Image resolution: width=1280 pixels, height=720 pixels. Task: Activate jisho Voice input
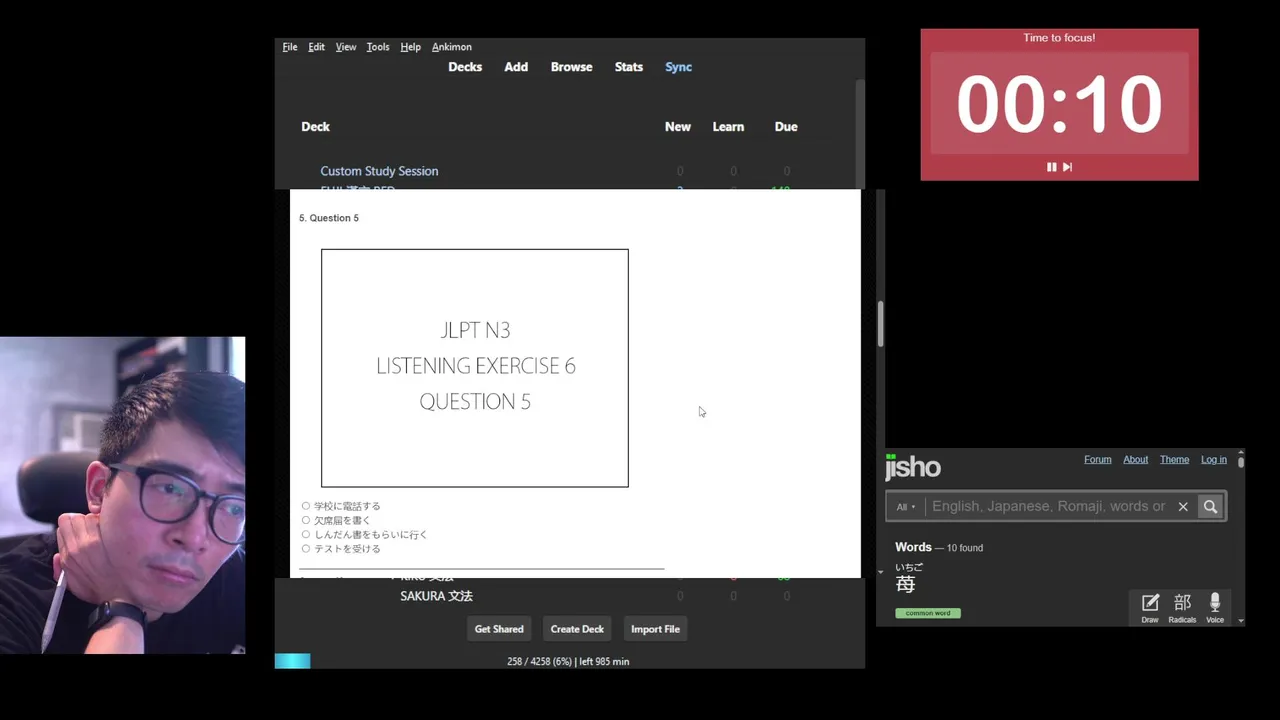coord(1215,607)
